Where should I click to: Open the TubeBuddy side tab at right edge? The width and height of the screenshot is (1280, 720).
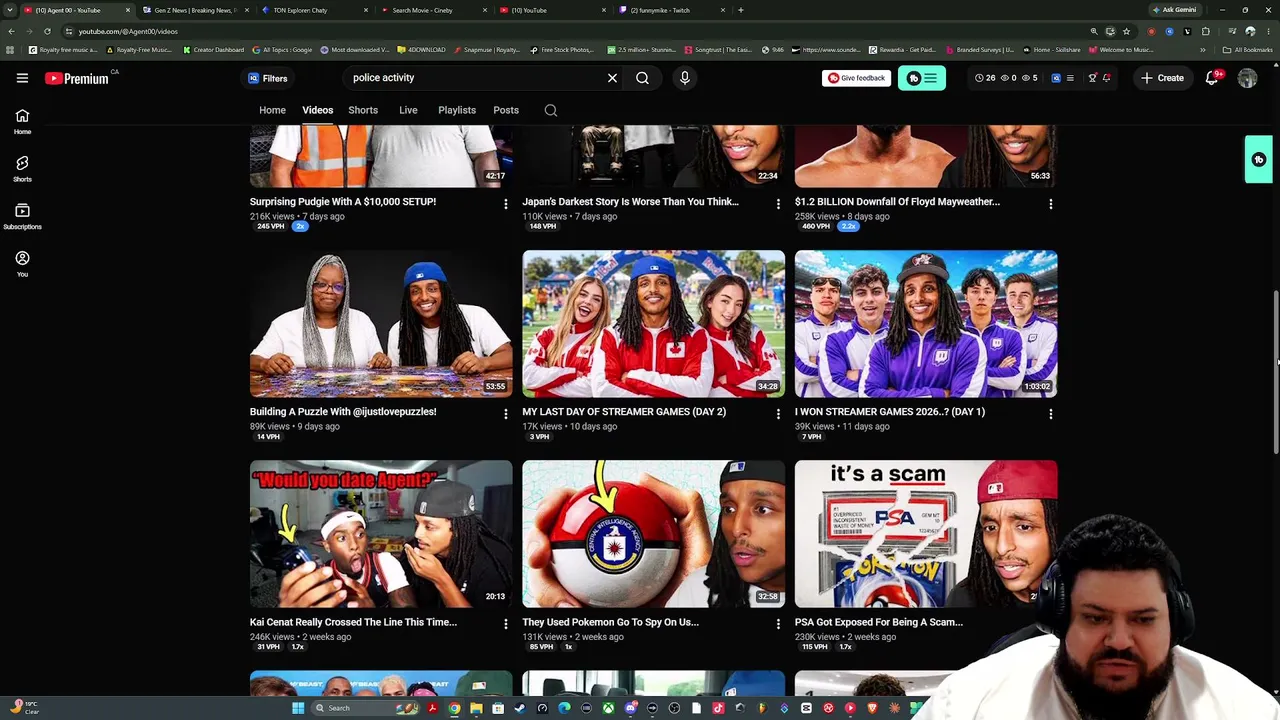tap(1258, 160)
